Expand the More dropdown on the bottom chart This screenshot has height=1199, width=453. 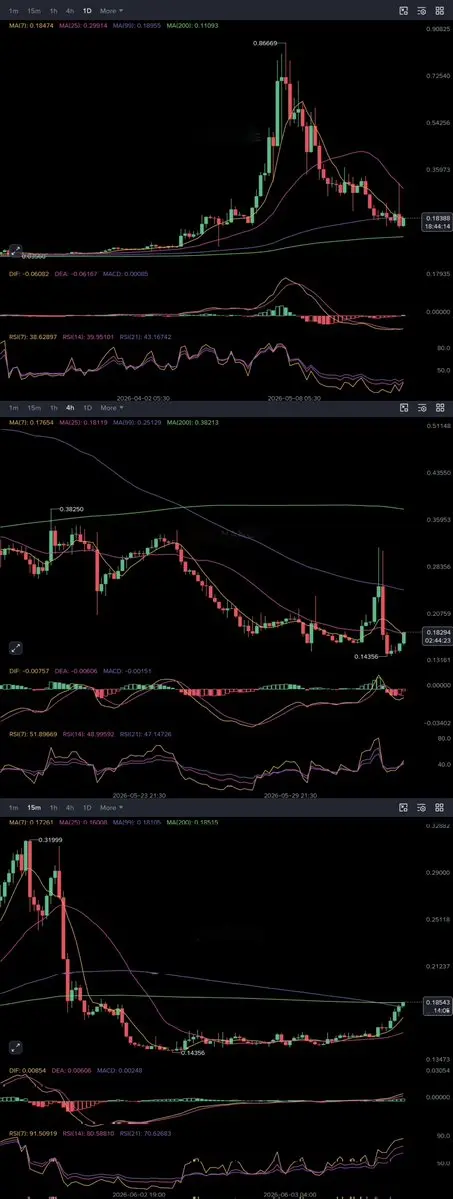click(x=112, y=808)
